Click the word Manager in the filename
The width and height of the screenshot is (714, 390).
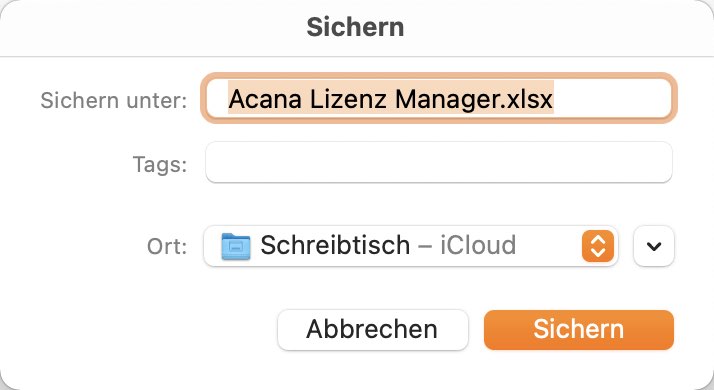click(x=447, y=100)
